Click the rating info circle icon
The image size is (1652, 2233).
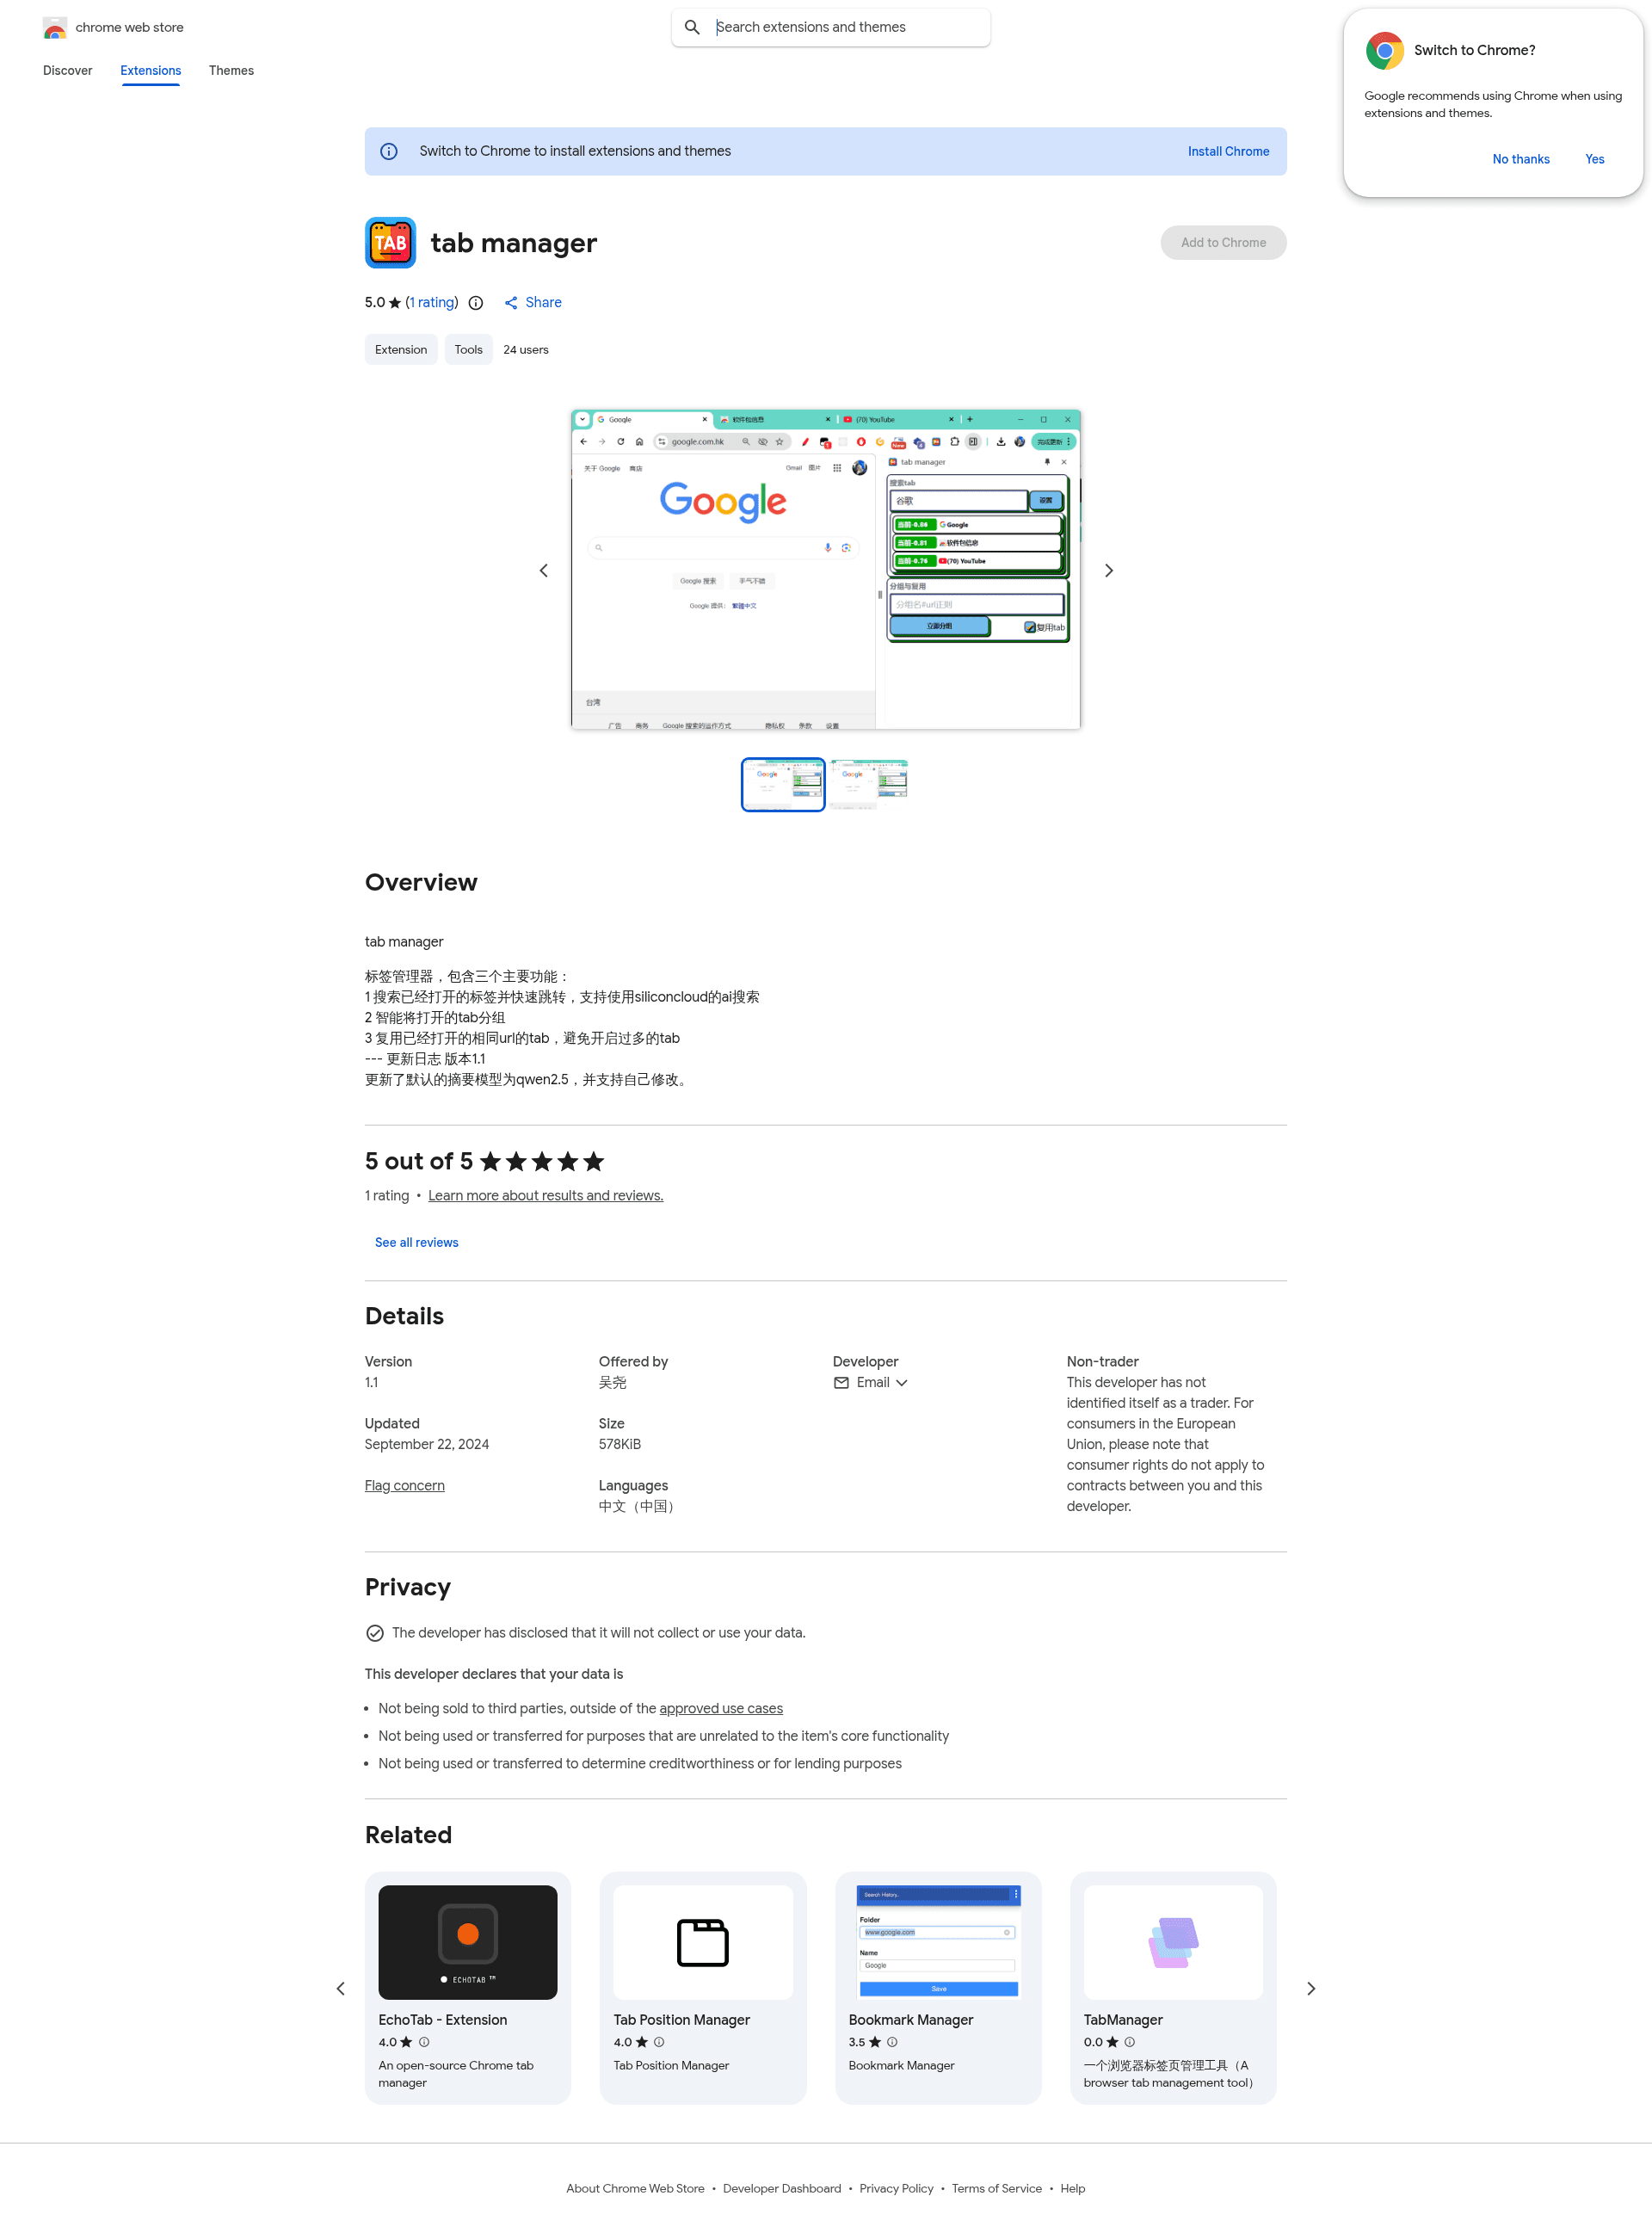point(476,303)
